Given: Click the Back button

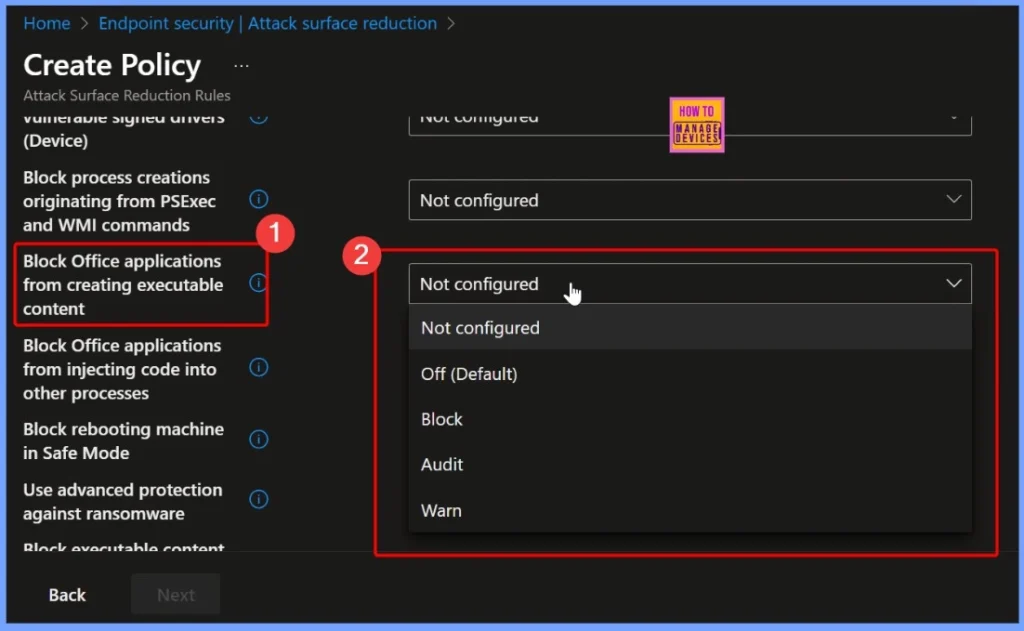Looking at the screenshot, I should click(x=66, y=594).
